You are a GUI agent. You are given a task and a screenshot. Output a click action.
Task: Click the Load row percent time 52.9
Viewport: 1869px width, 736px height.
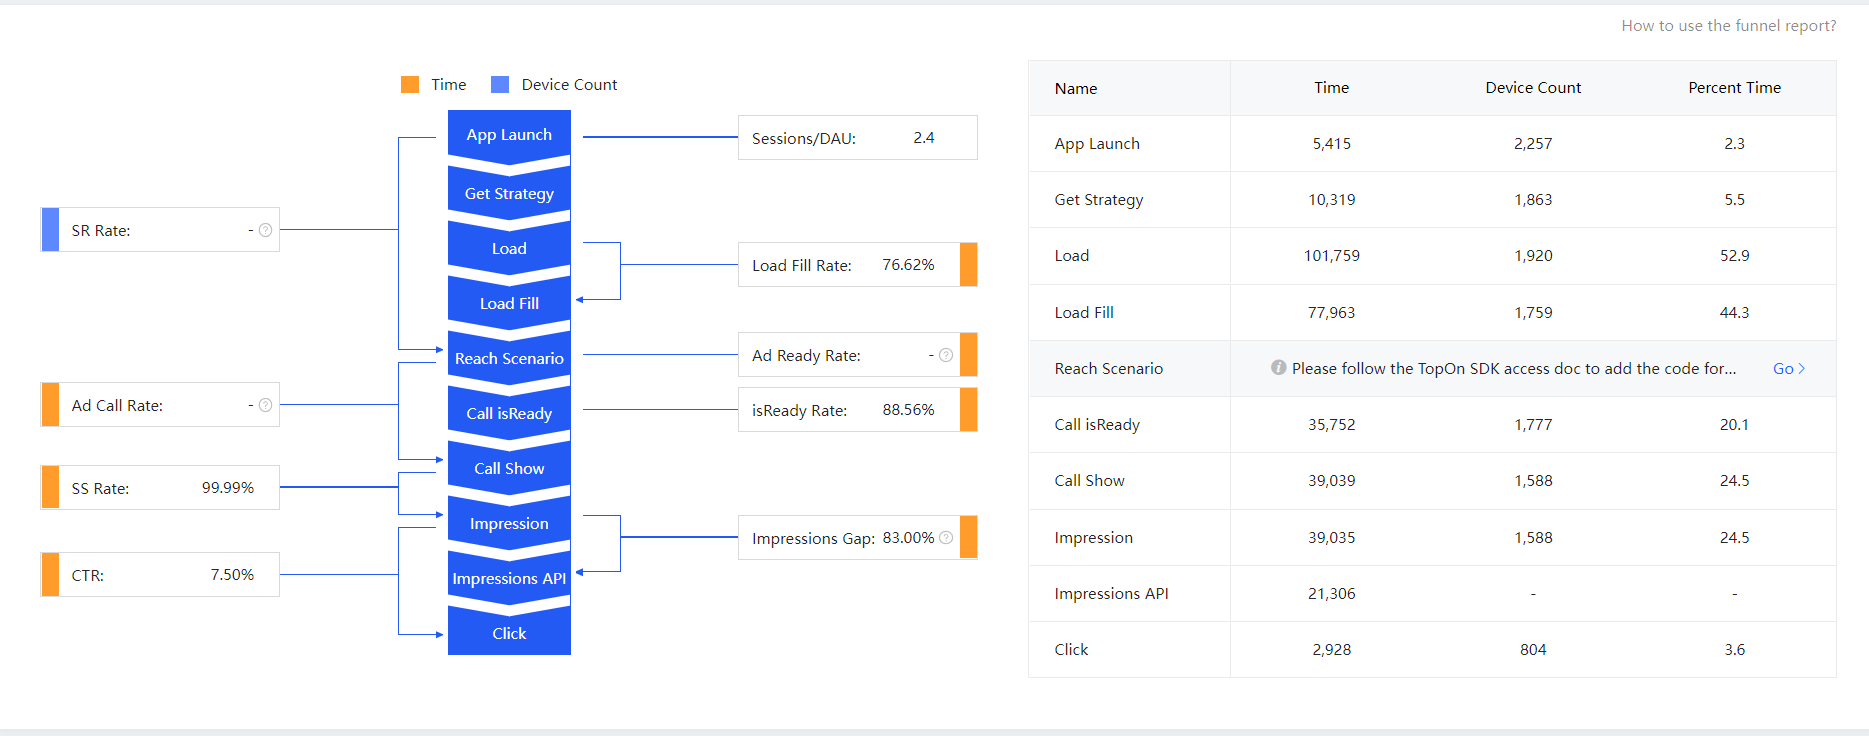pyautogui.click(x=1735, y=256)
